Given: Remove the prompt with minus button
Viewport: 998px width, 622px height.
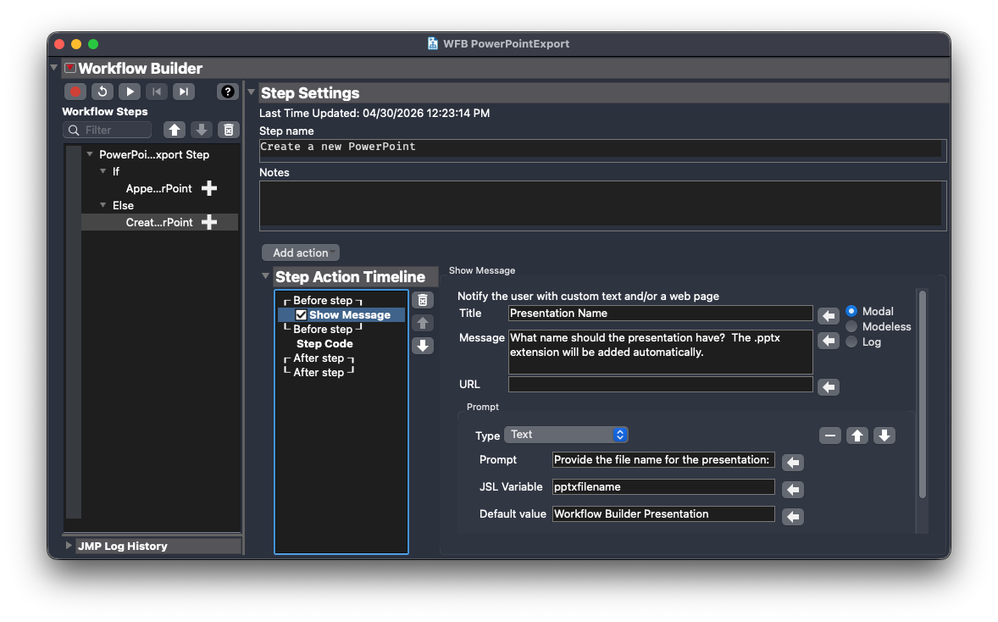Looking at the screenshot, I should click(830, 435).
